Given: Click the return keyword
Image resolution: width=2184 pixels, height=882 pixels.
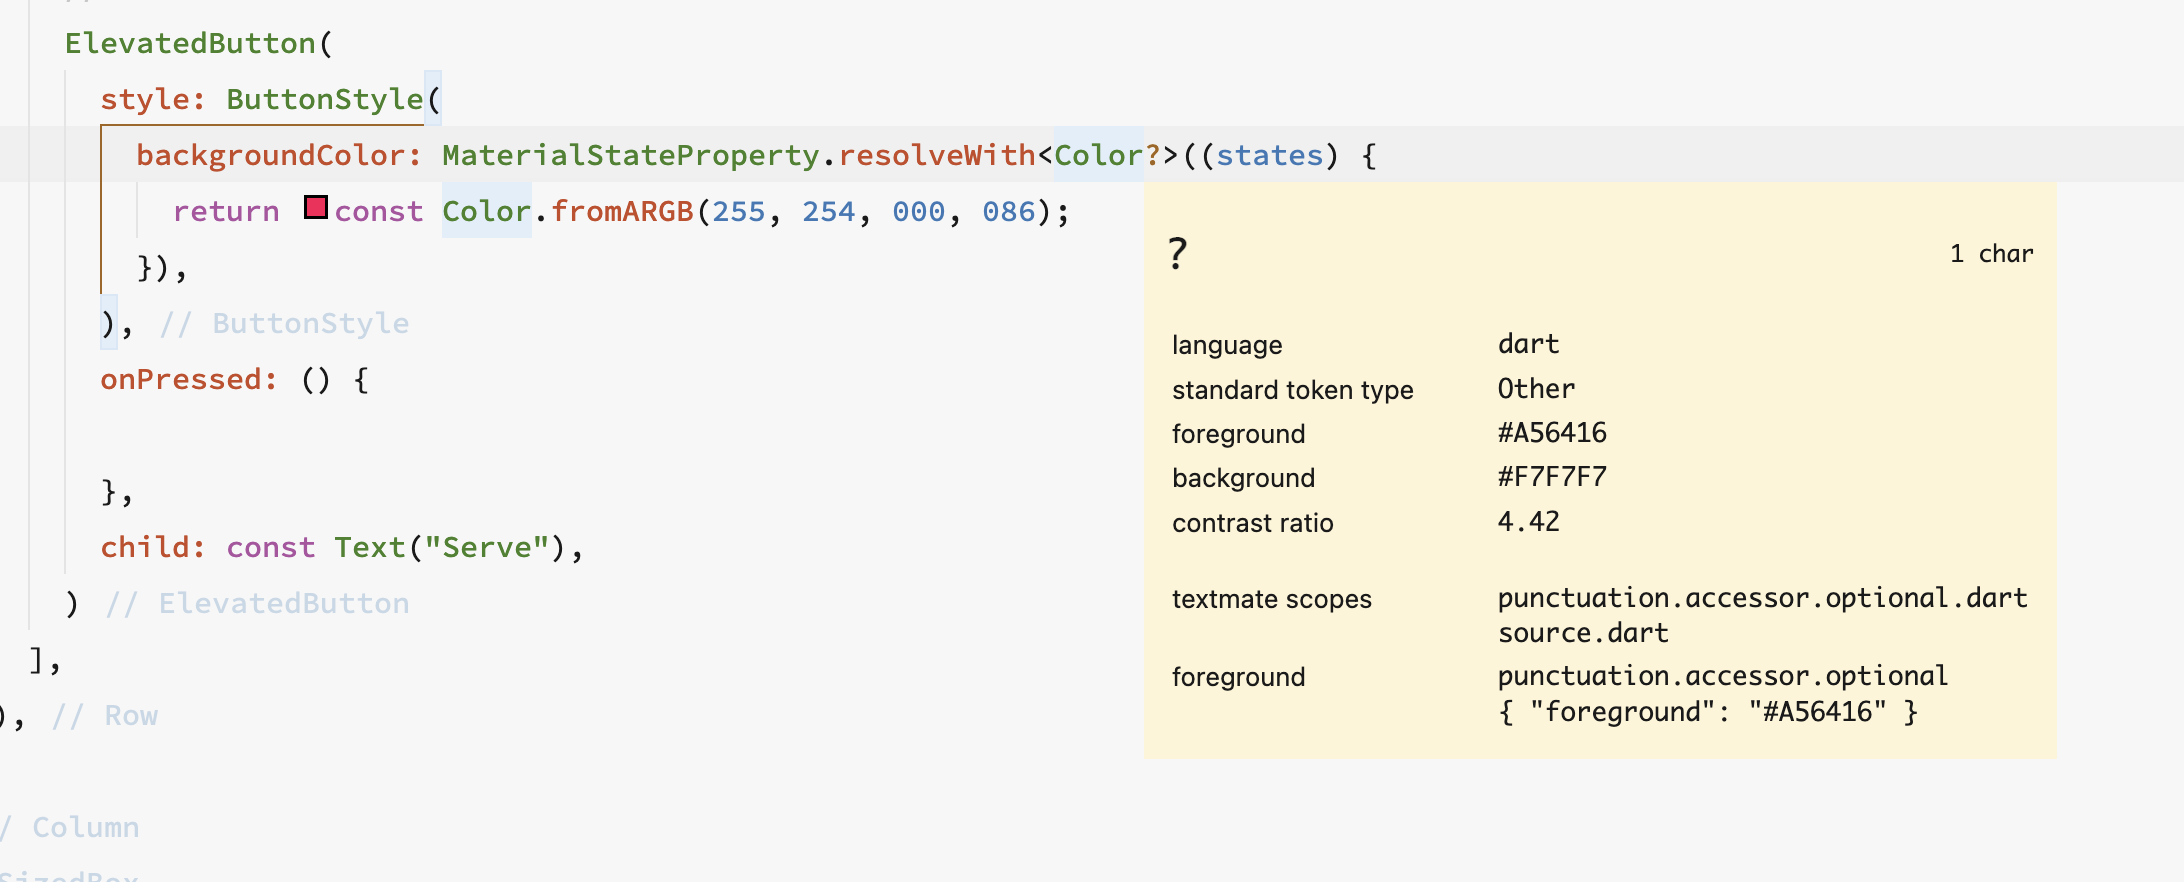Looking at the screenshot, I should (x=226, y=211).
